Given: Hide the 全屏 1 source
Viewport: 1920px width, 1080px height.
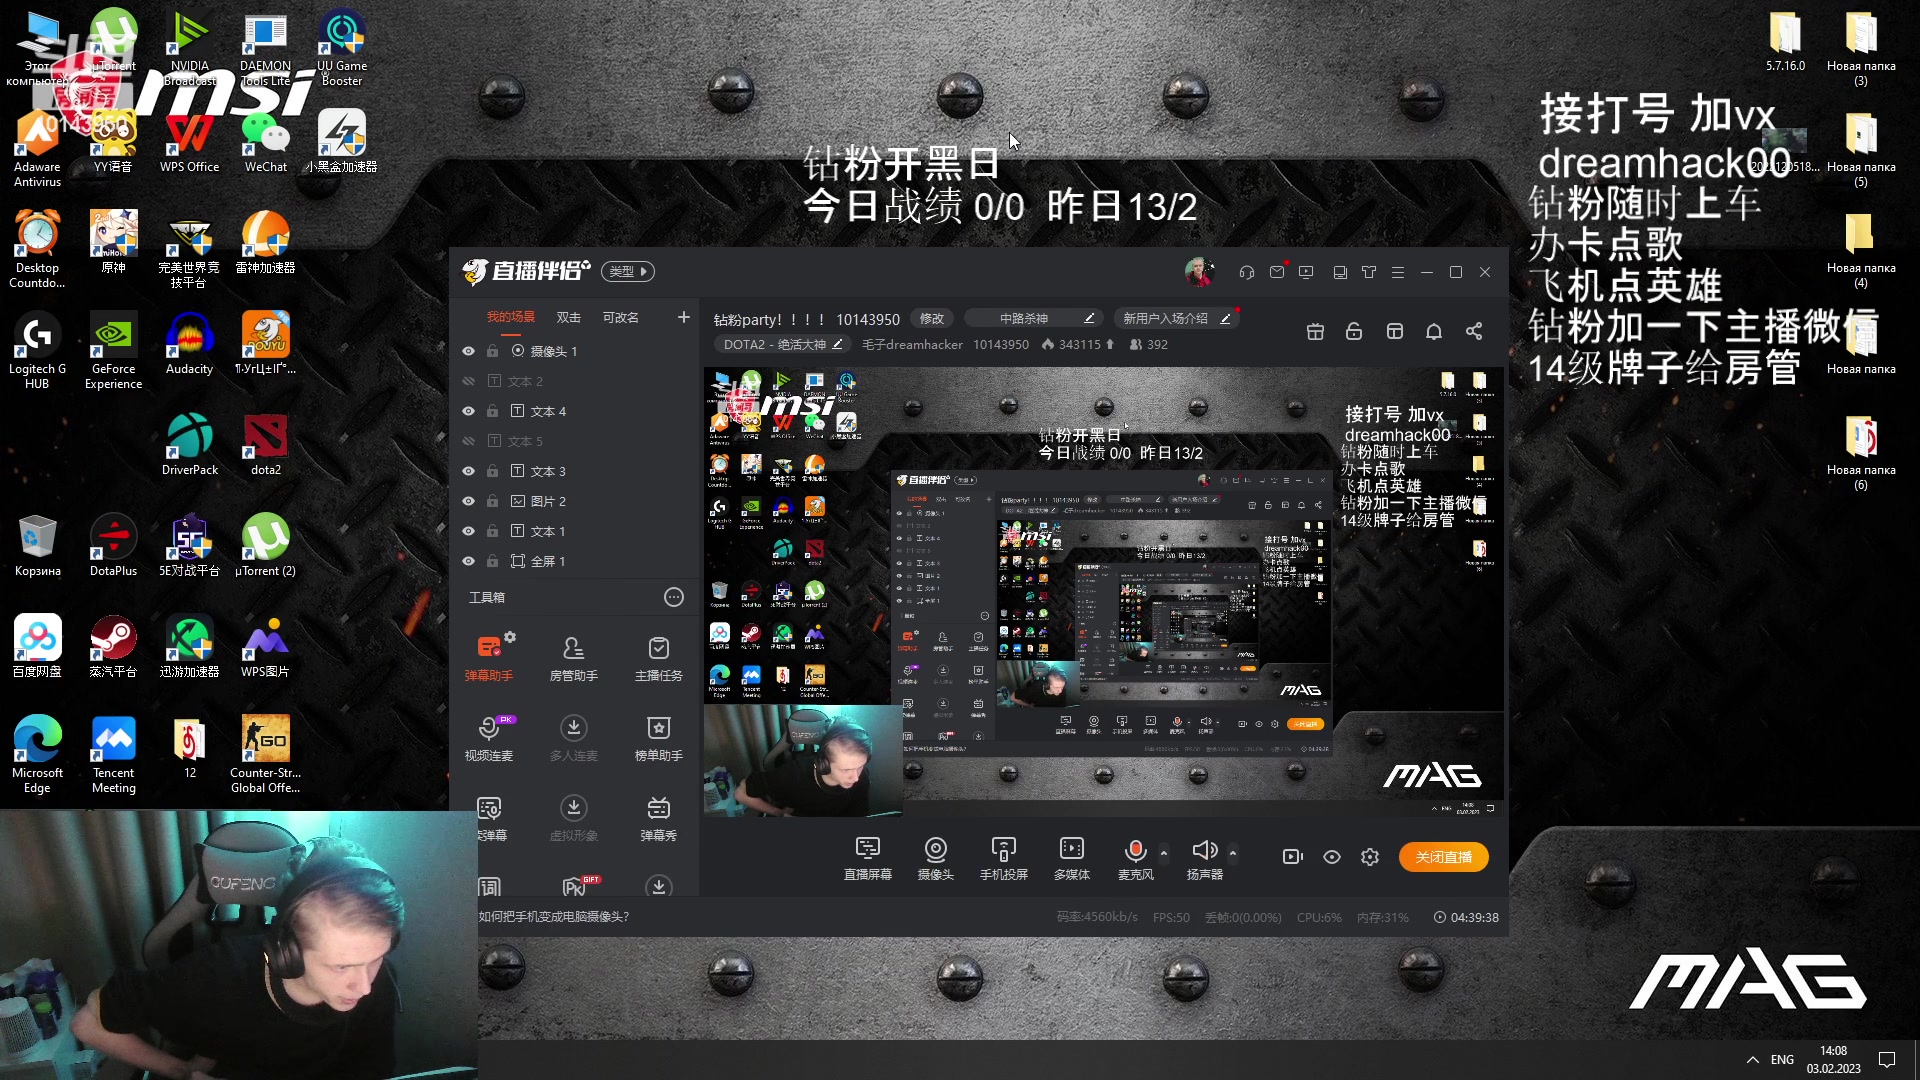Looking at the screenshot, I should 468,561.
